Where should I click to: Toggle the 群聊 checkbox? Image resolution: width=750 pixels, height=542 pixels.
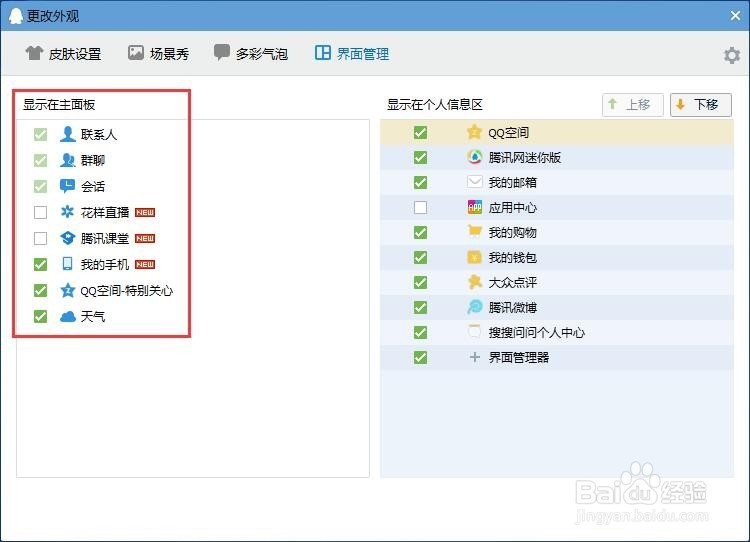coord(41,160)
